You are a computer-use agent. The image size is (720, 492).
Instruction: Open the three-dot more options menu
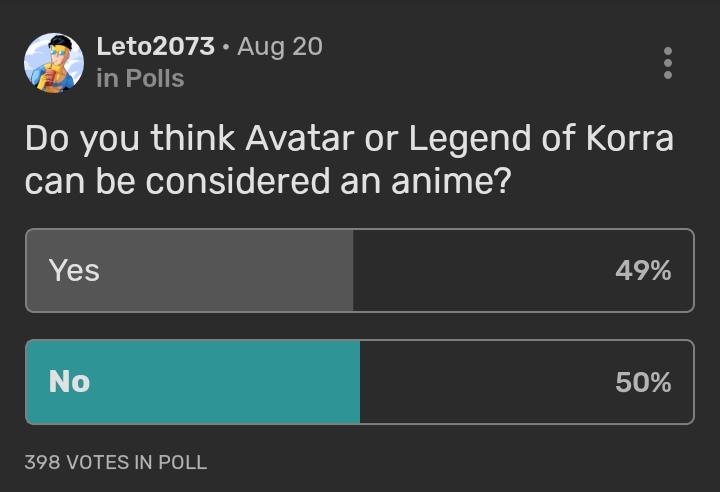(667, 62)
